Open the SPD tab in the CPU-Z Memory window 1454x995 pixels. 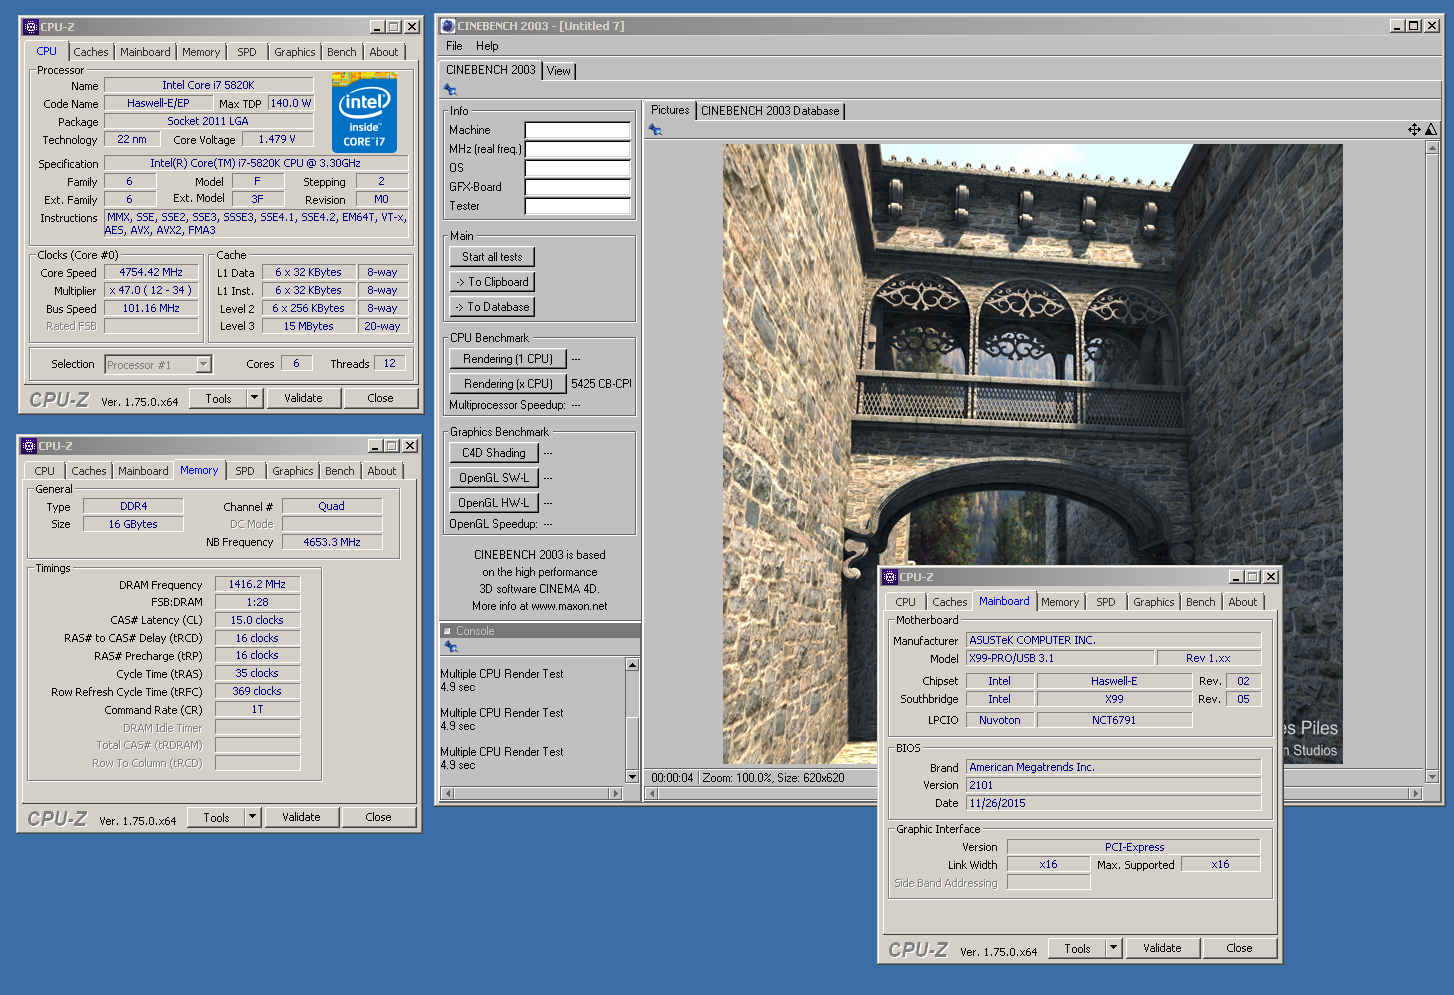click(245, 471)
